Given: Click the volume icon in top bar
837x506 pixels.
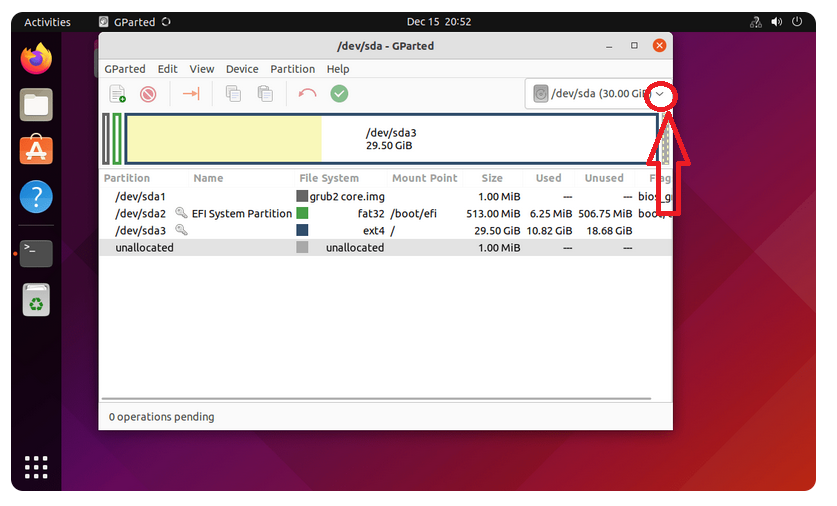Looking at the screenshot, I should [777, 22].
